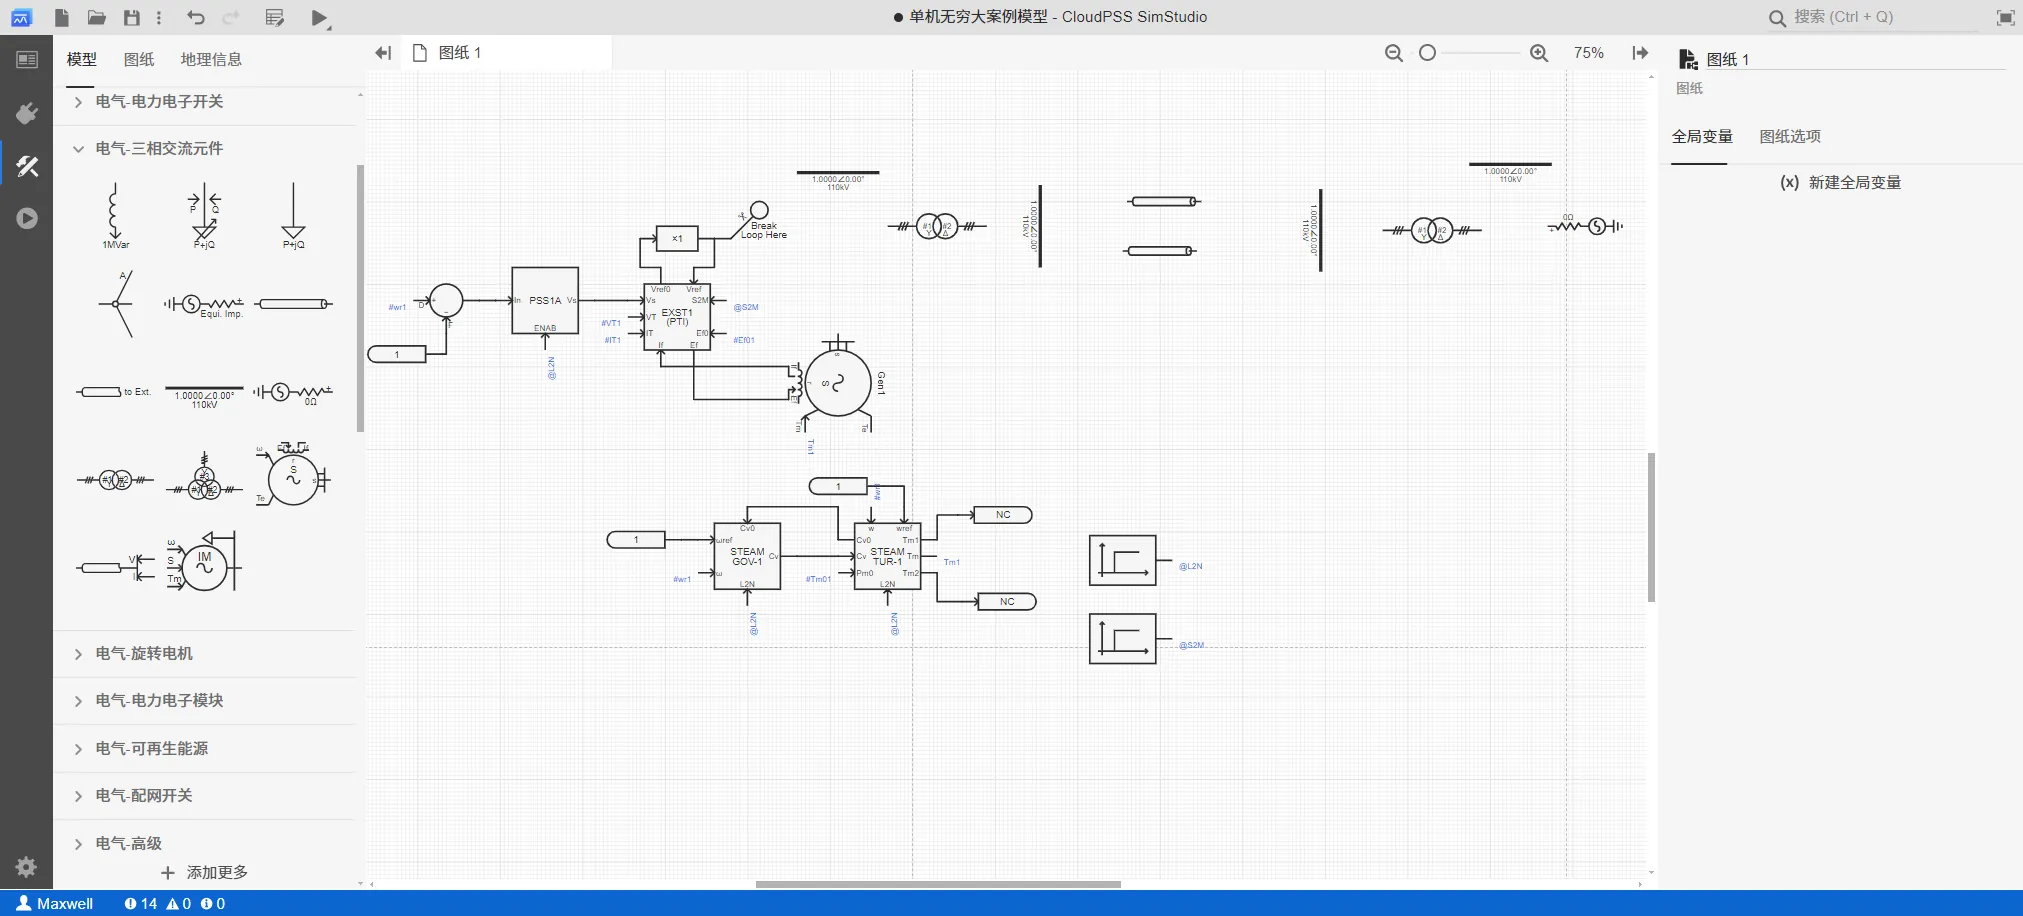Select the EXST1 (PTI) exciter block
This screenshot has width=2023, height=916.
(677, 317)
